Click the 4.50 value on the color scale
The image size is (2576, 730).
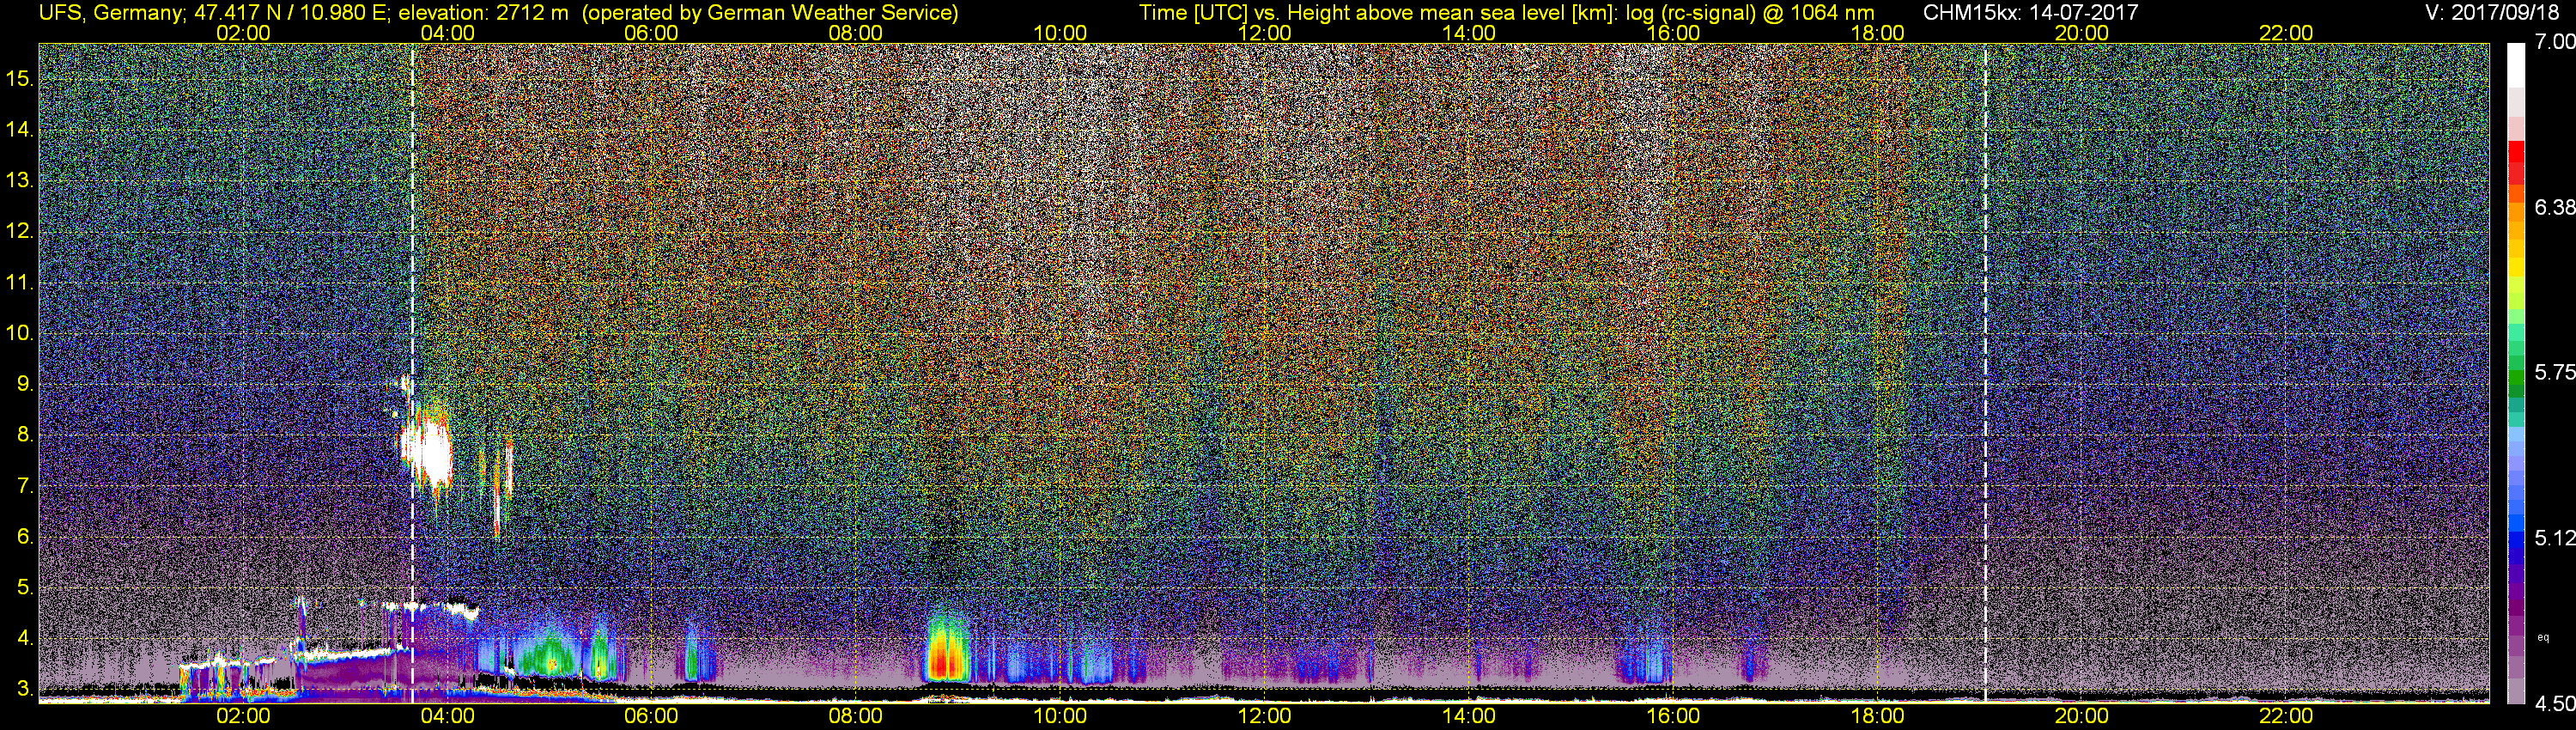tap(2554, 705)
